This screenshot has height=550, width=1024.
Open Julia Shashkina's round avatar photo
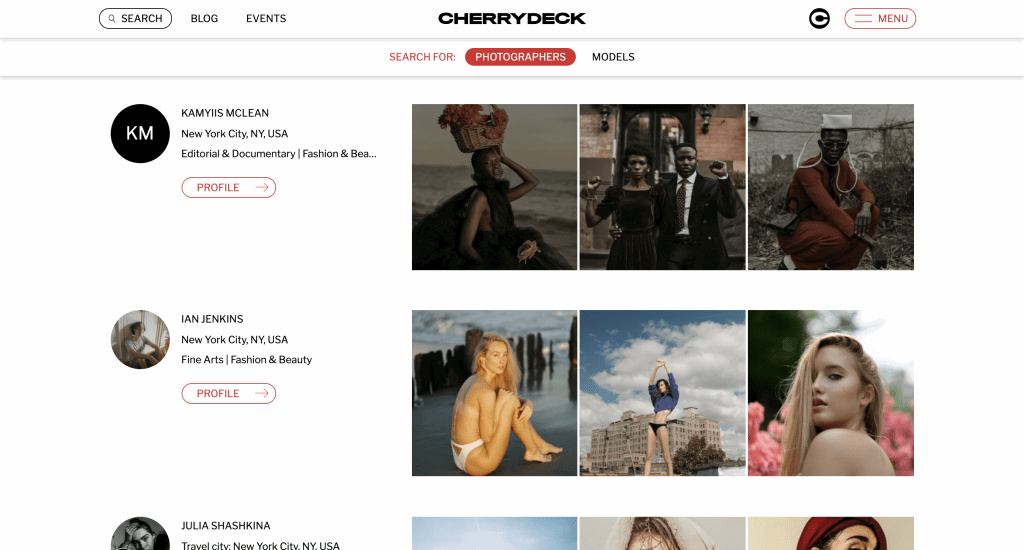[x=140, y=534]
